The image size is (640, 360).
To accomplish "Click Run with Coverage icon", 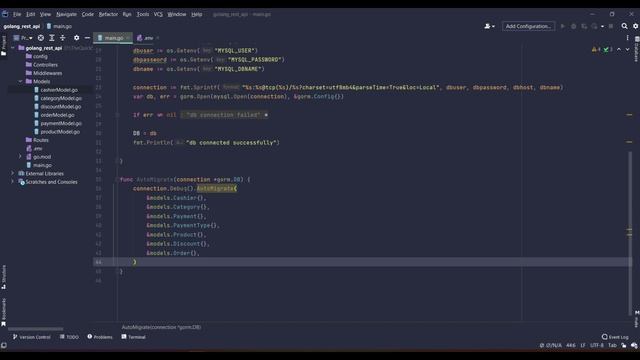I will coord(584,26).
